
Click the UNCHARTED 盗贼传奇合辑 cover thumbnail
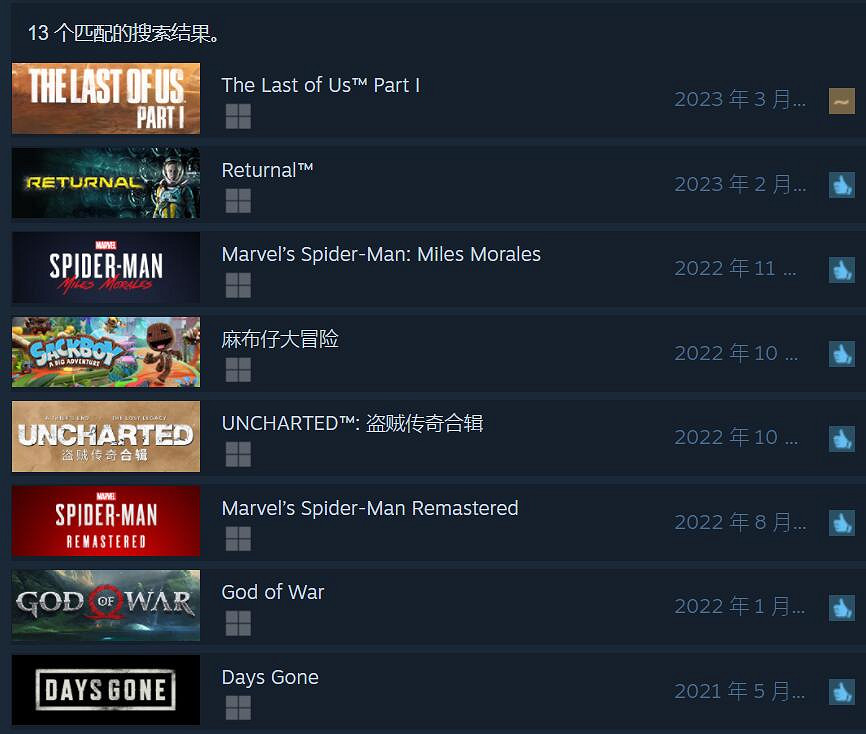[x=106, y=436]
